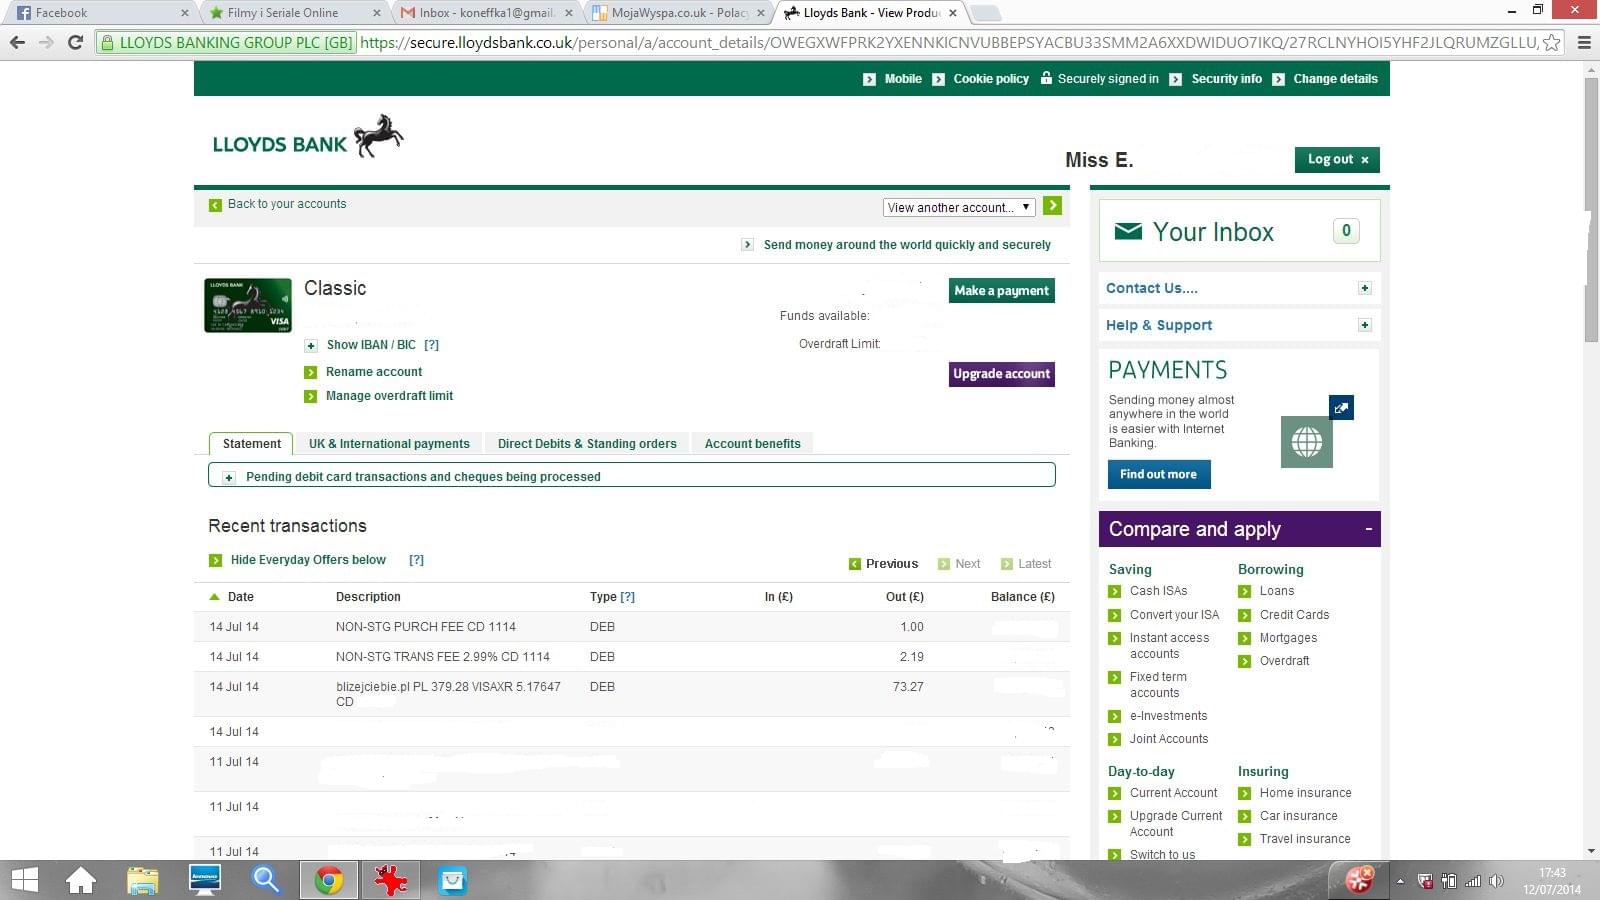The height and width of the screenshot is (900, 1600).
Task: Open the View another account dropdown
Action: (959, 207)
